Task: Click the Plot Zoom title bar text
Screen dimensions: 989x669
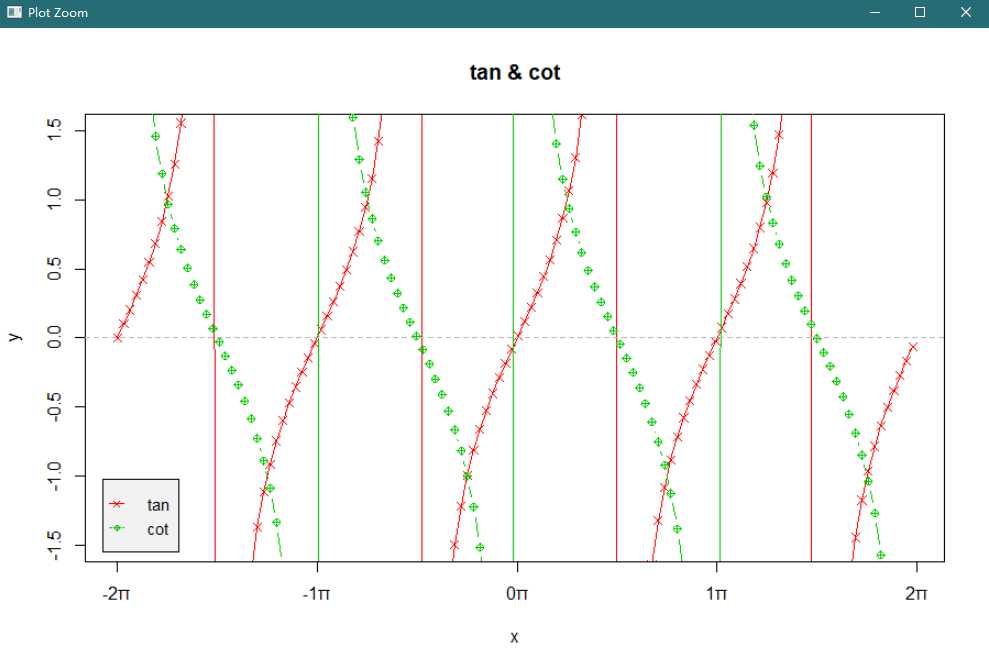Action: coord(58,13)
